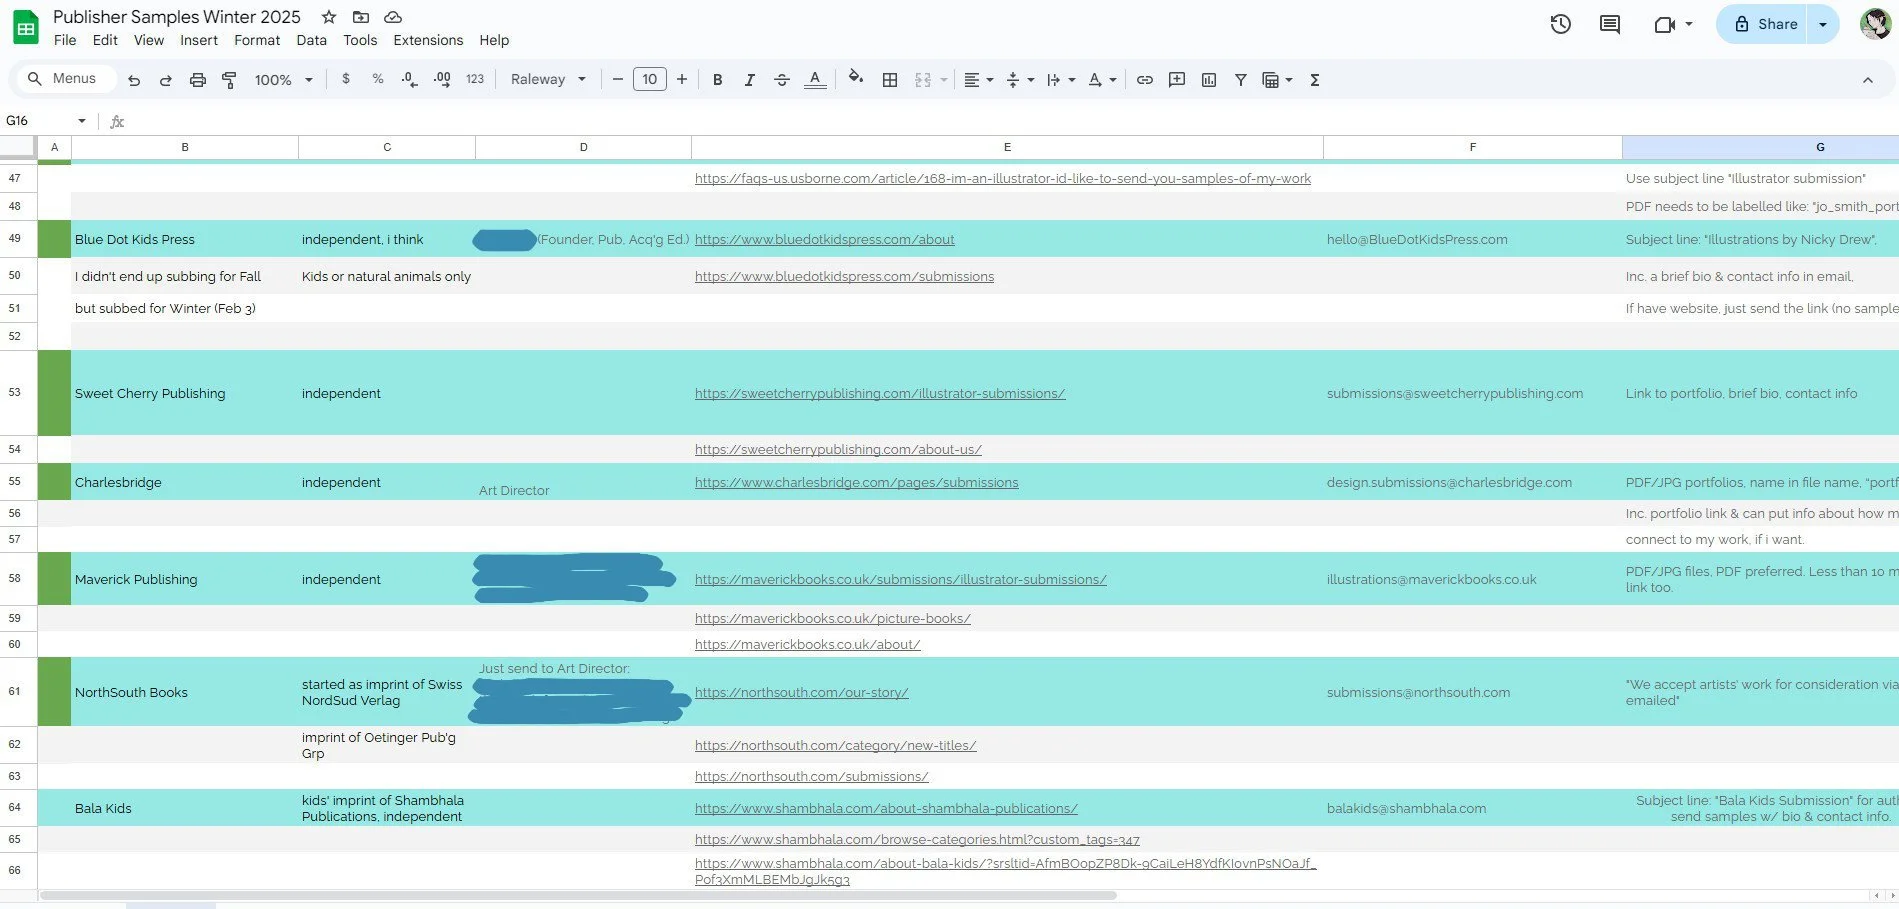Star the document
This screenshot has width=1899, height=909.
[x=329, y=17]
